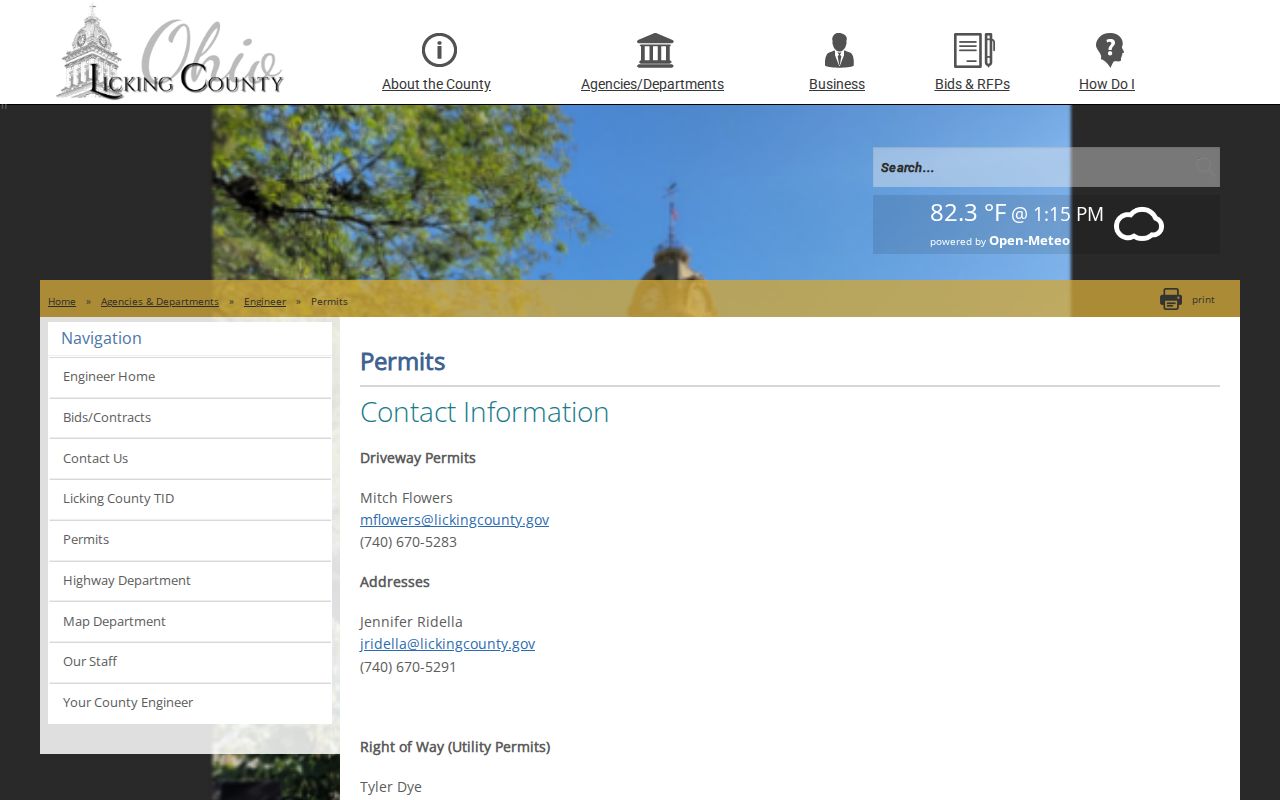The image size is (1280, 800).
Task: Click phone number (740) 670-5283
Action: (408, 542)
